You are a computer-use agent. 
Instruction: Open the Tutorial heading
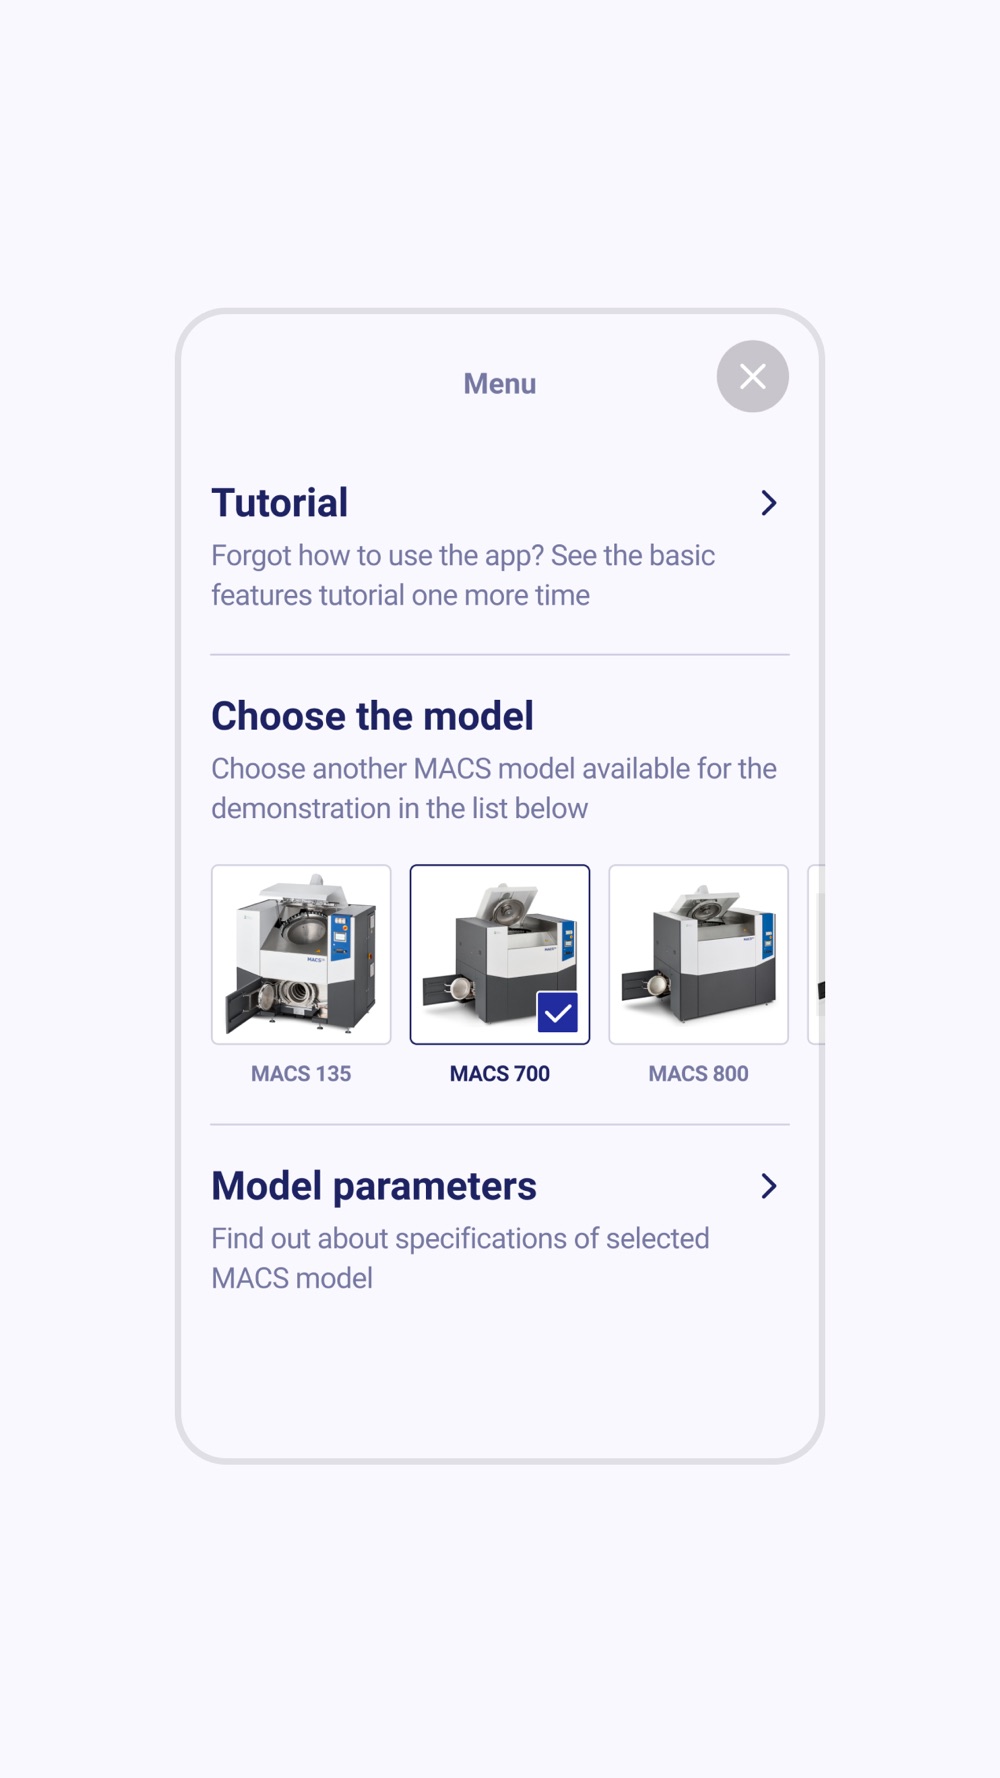pyautogui.click(x=279, y=503)
